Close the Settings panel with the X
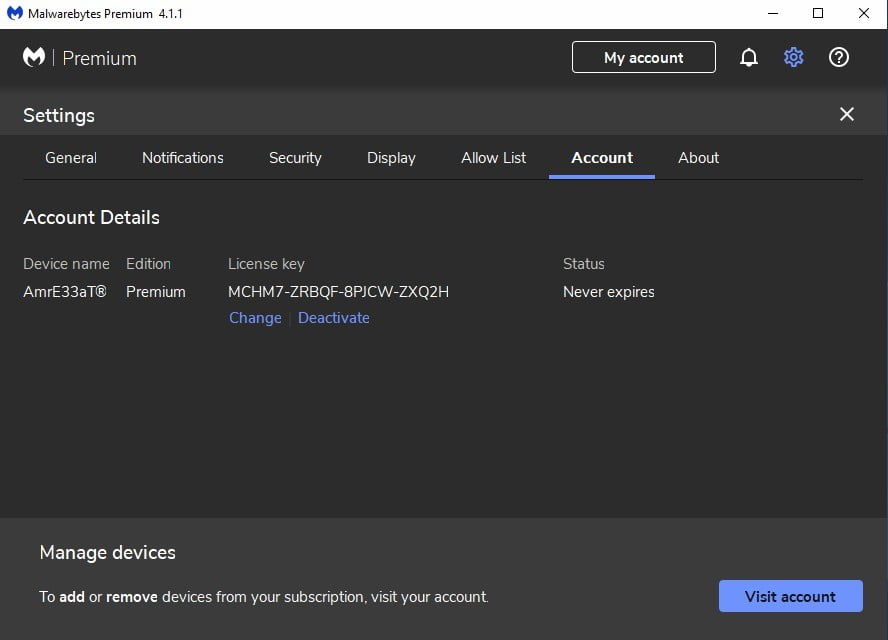888x640 pixels. click(x=847, y=115)
